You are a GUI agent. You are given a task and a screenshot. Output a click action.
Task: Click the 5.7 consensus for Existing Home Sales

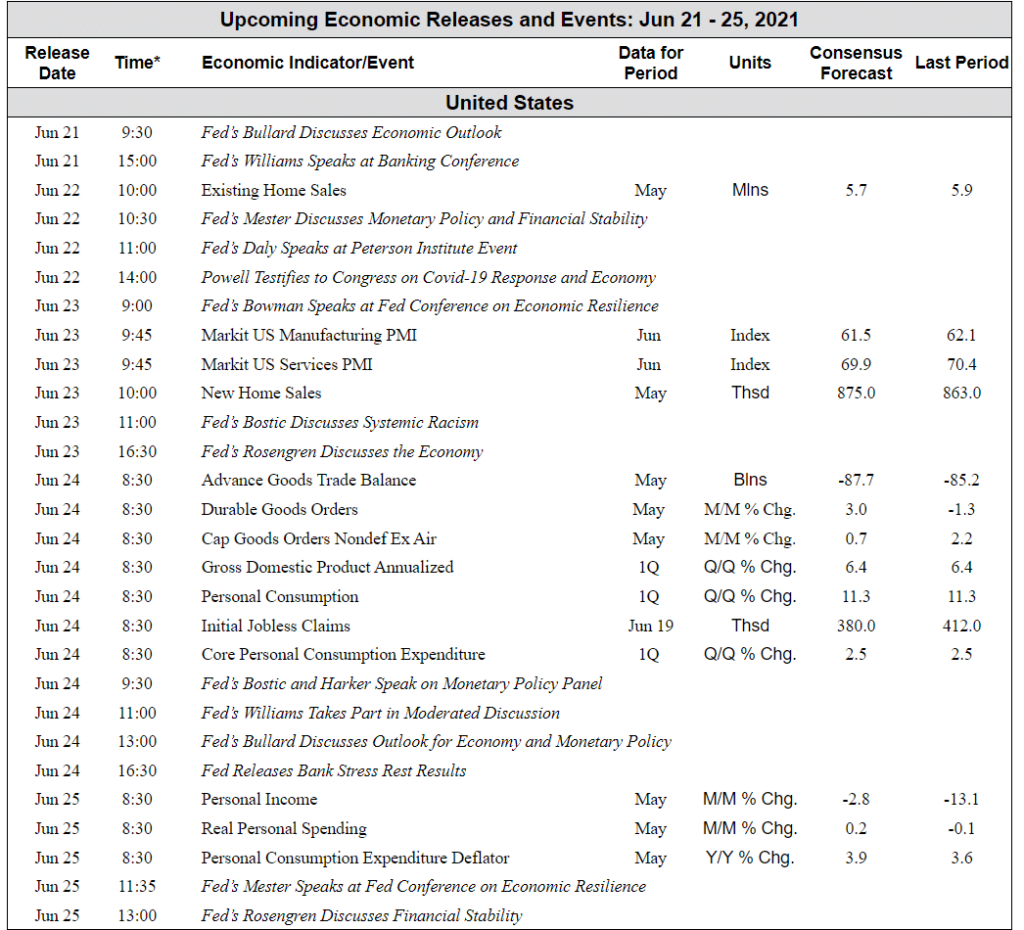point(856,190)
